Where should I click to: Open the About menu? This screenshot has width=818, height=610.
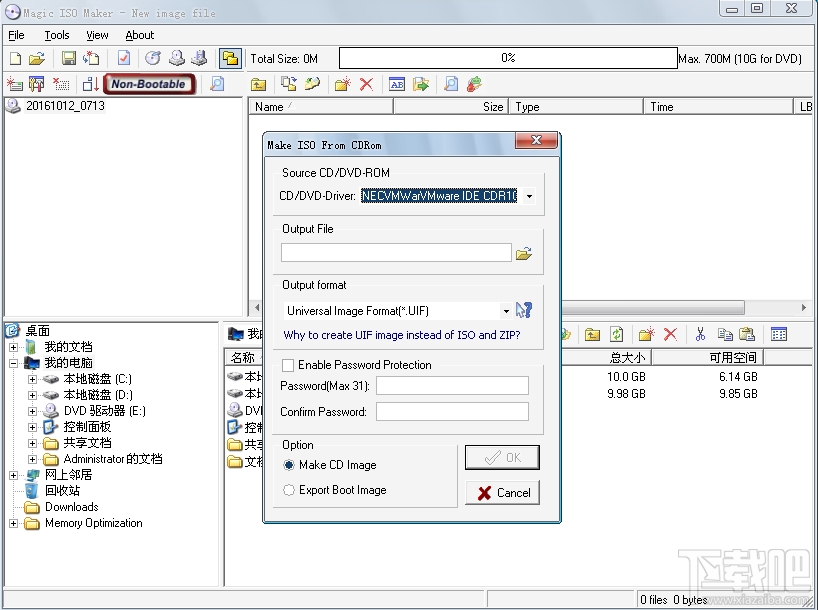point(139,35)
